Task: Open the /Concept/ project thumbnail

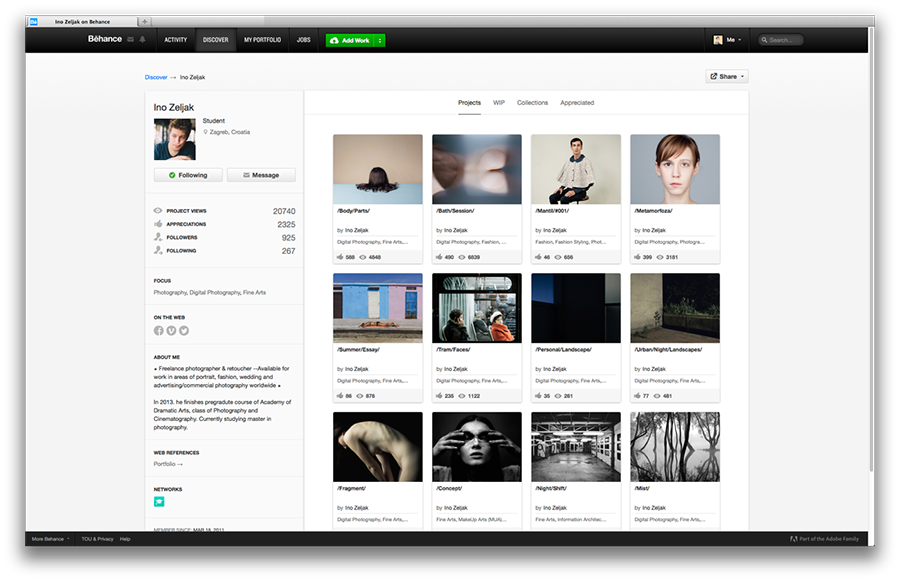Action: click(x=477, y=447)
